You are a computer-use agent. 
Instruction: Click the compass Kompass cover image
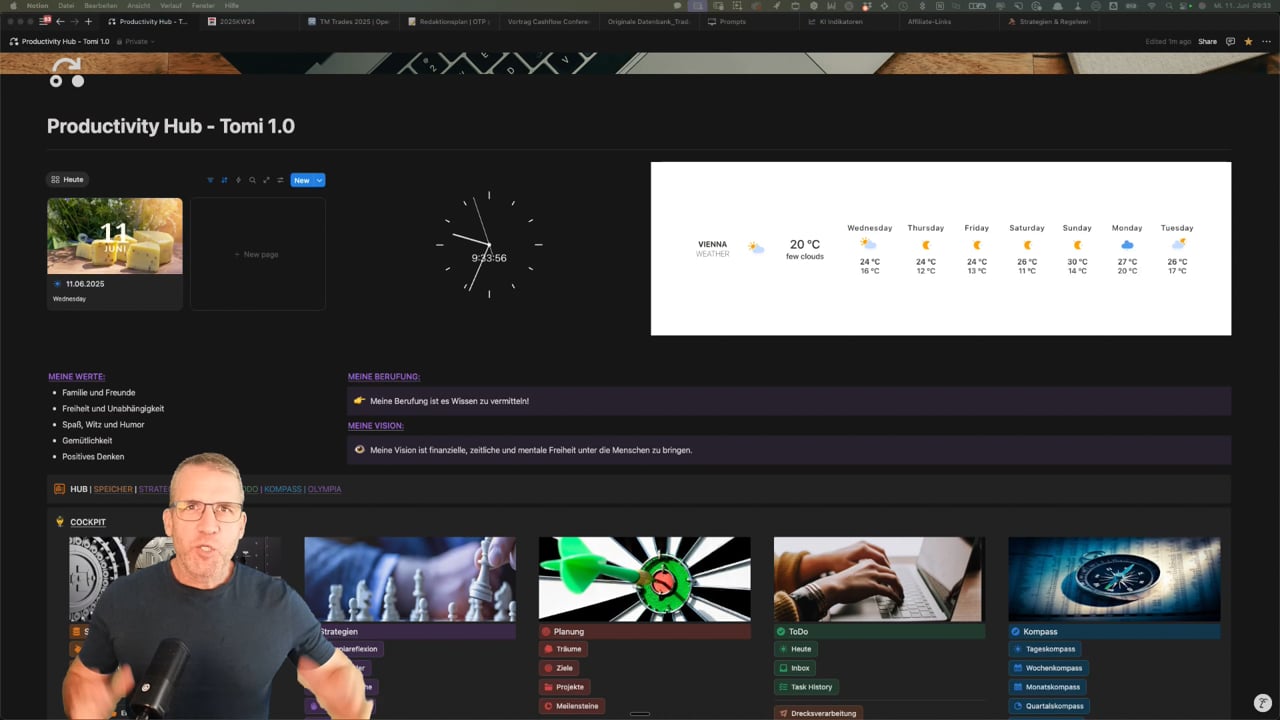click(1114, 579)
